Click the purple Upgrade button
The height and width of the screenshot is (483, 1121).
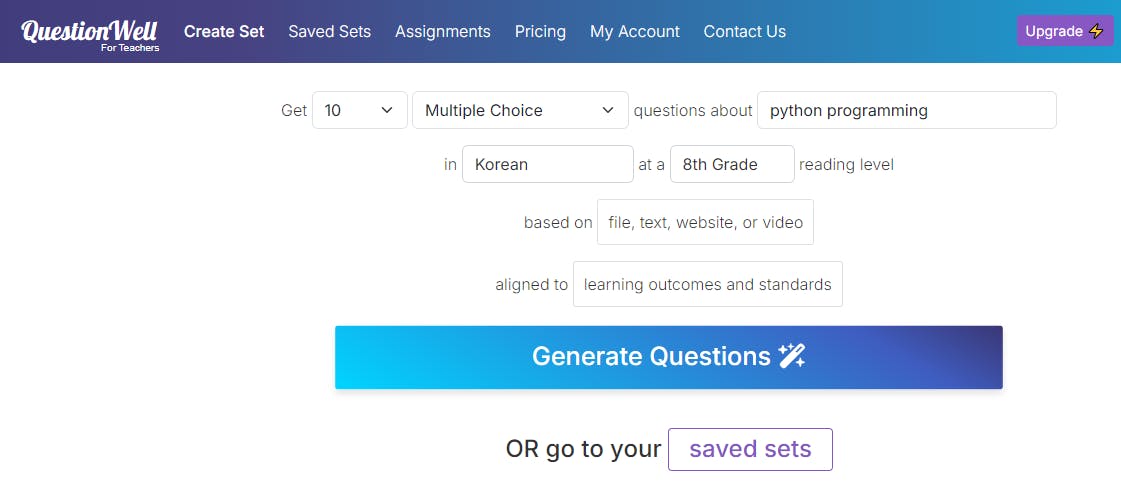click(1064, 31)
